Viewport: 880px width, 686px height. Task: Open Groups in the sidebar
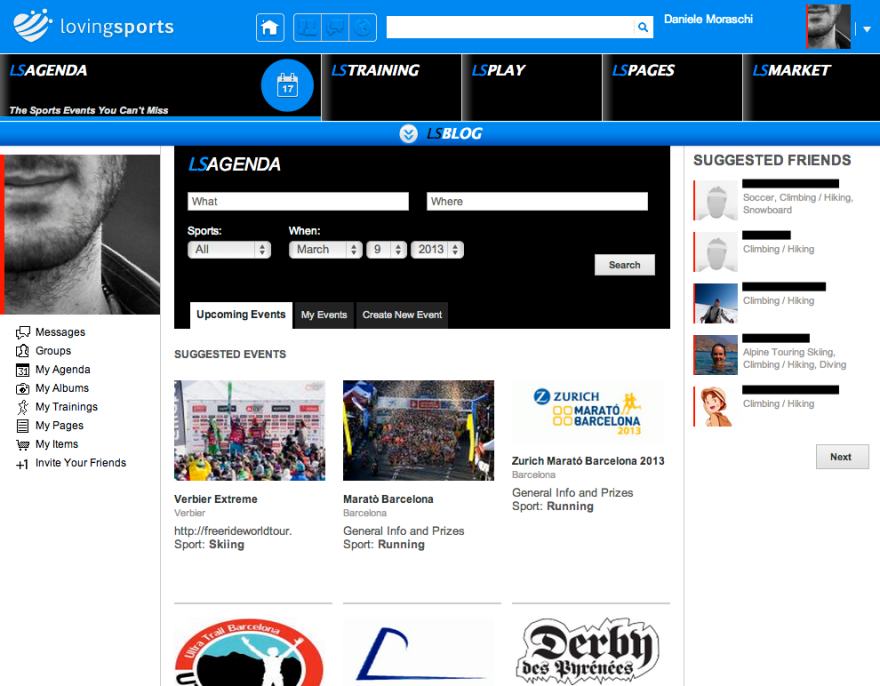coord(53,351)
